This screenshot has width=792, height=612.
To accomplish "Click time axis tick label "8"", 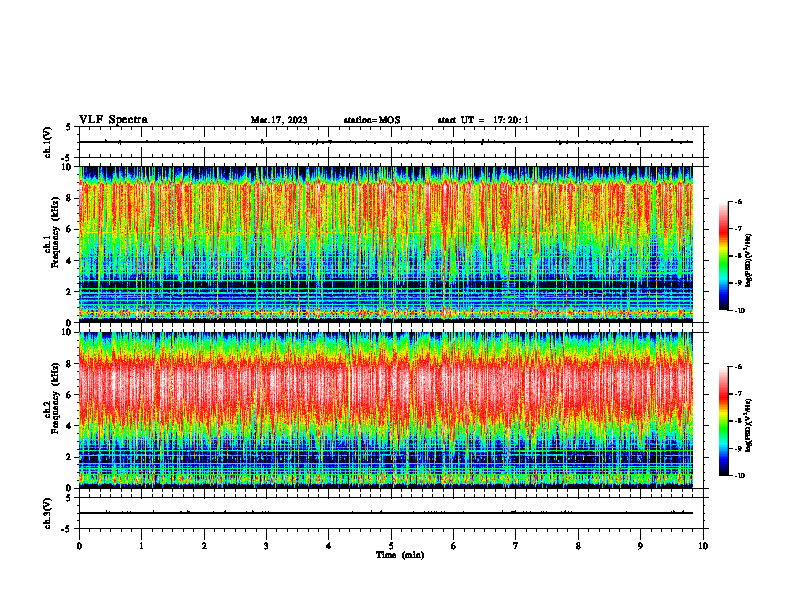I will click(578, 545).
